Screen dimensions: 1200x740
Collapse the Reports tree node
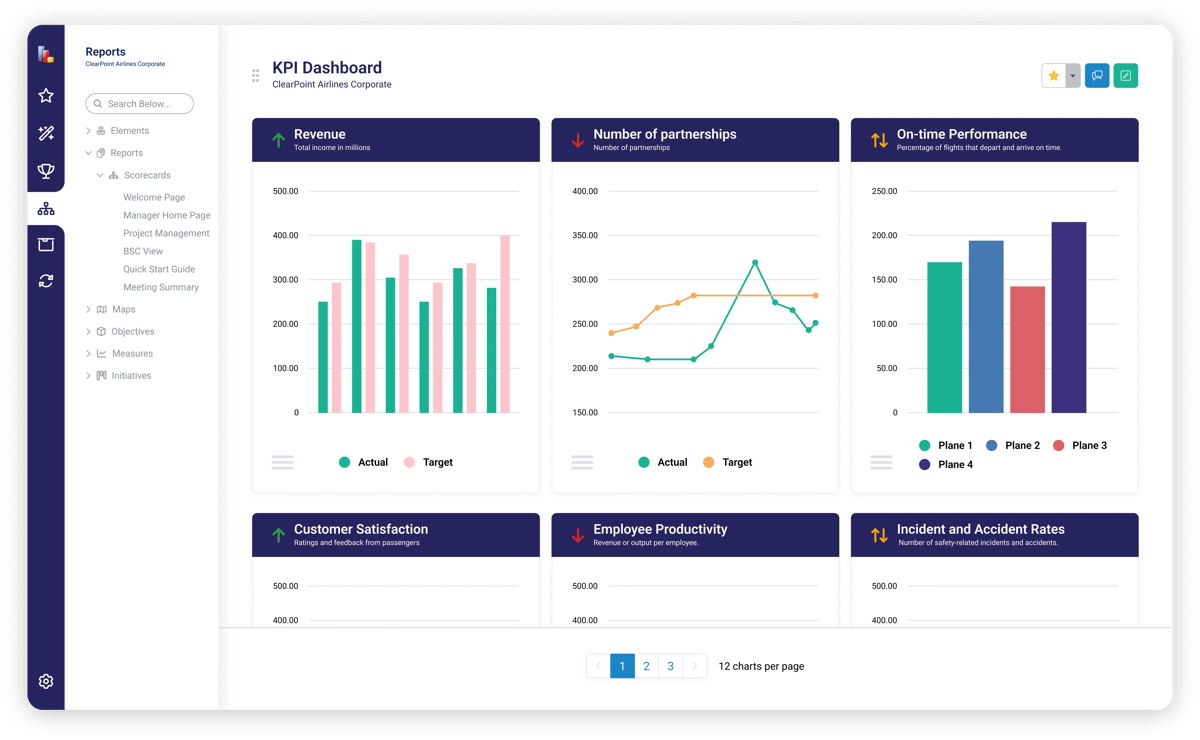pos(88,153)
